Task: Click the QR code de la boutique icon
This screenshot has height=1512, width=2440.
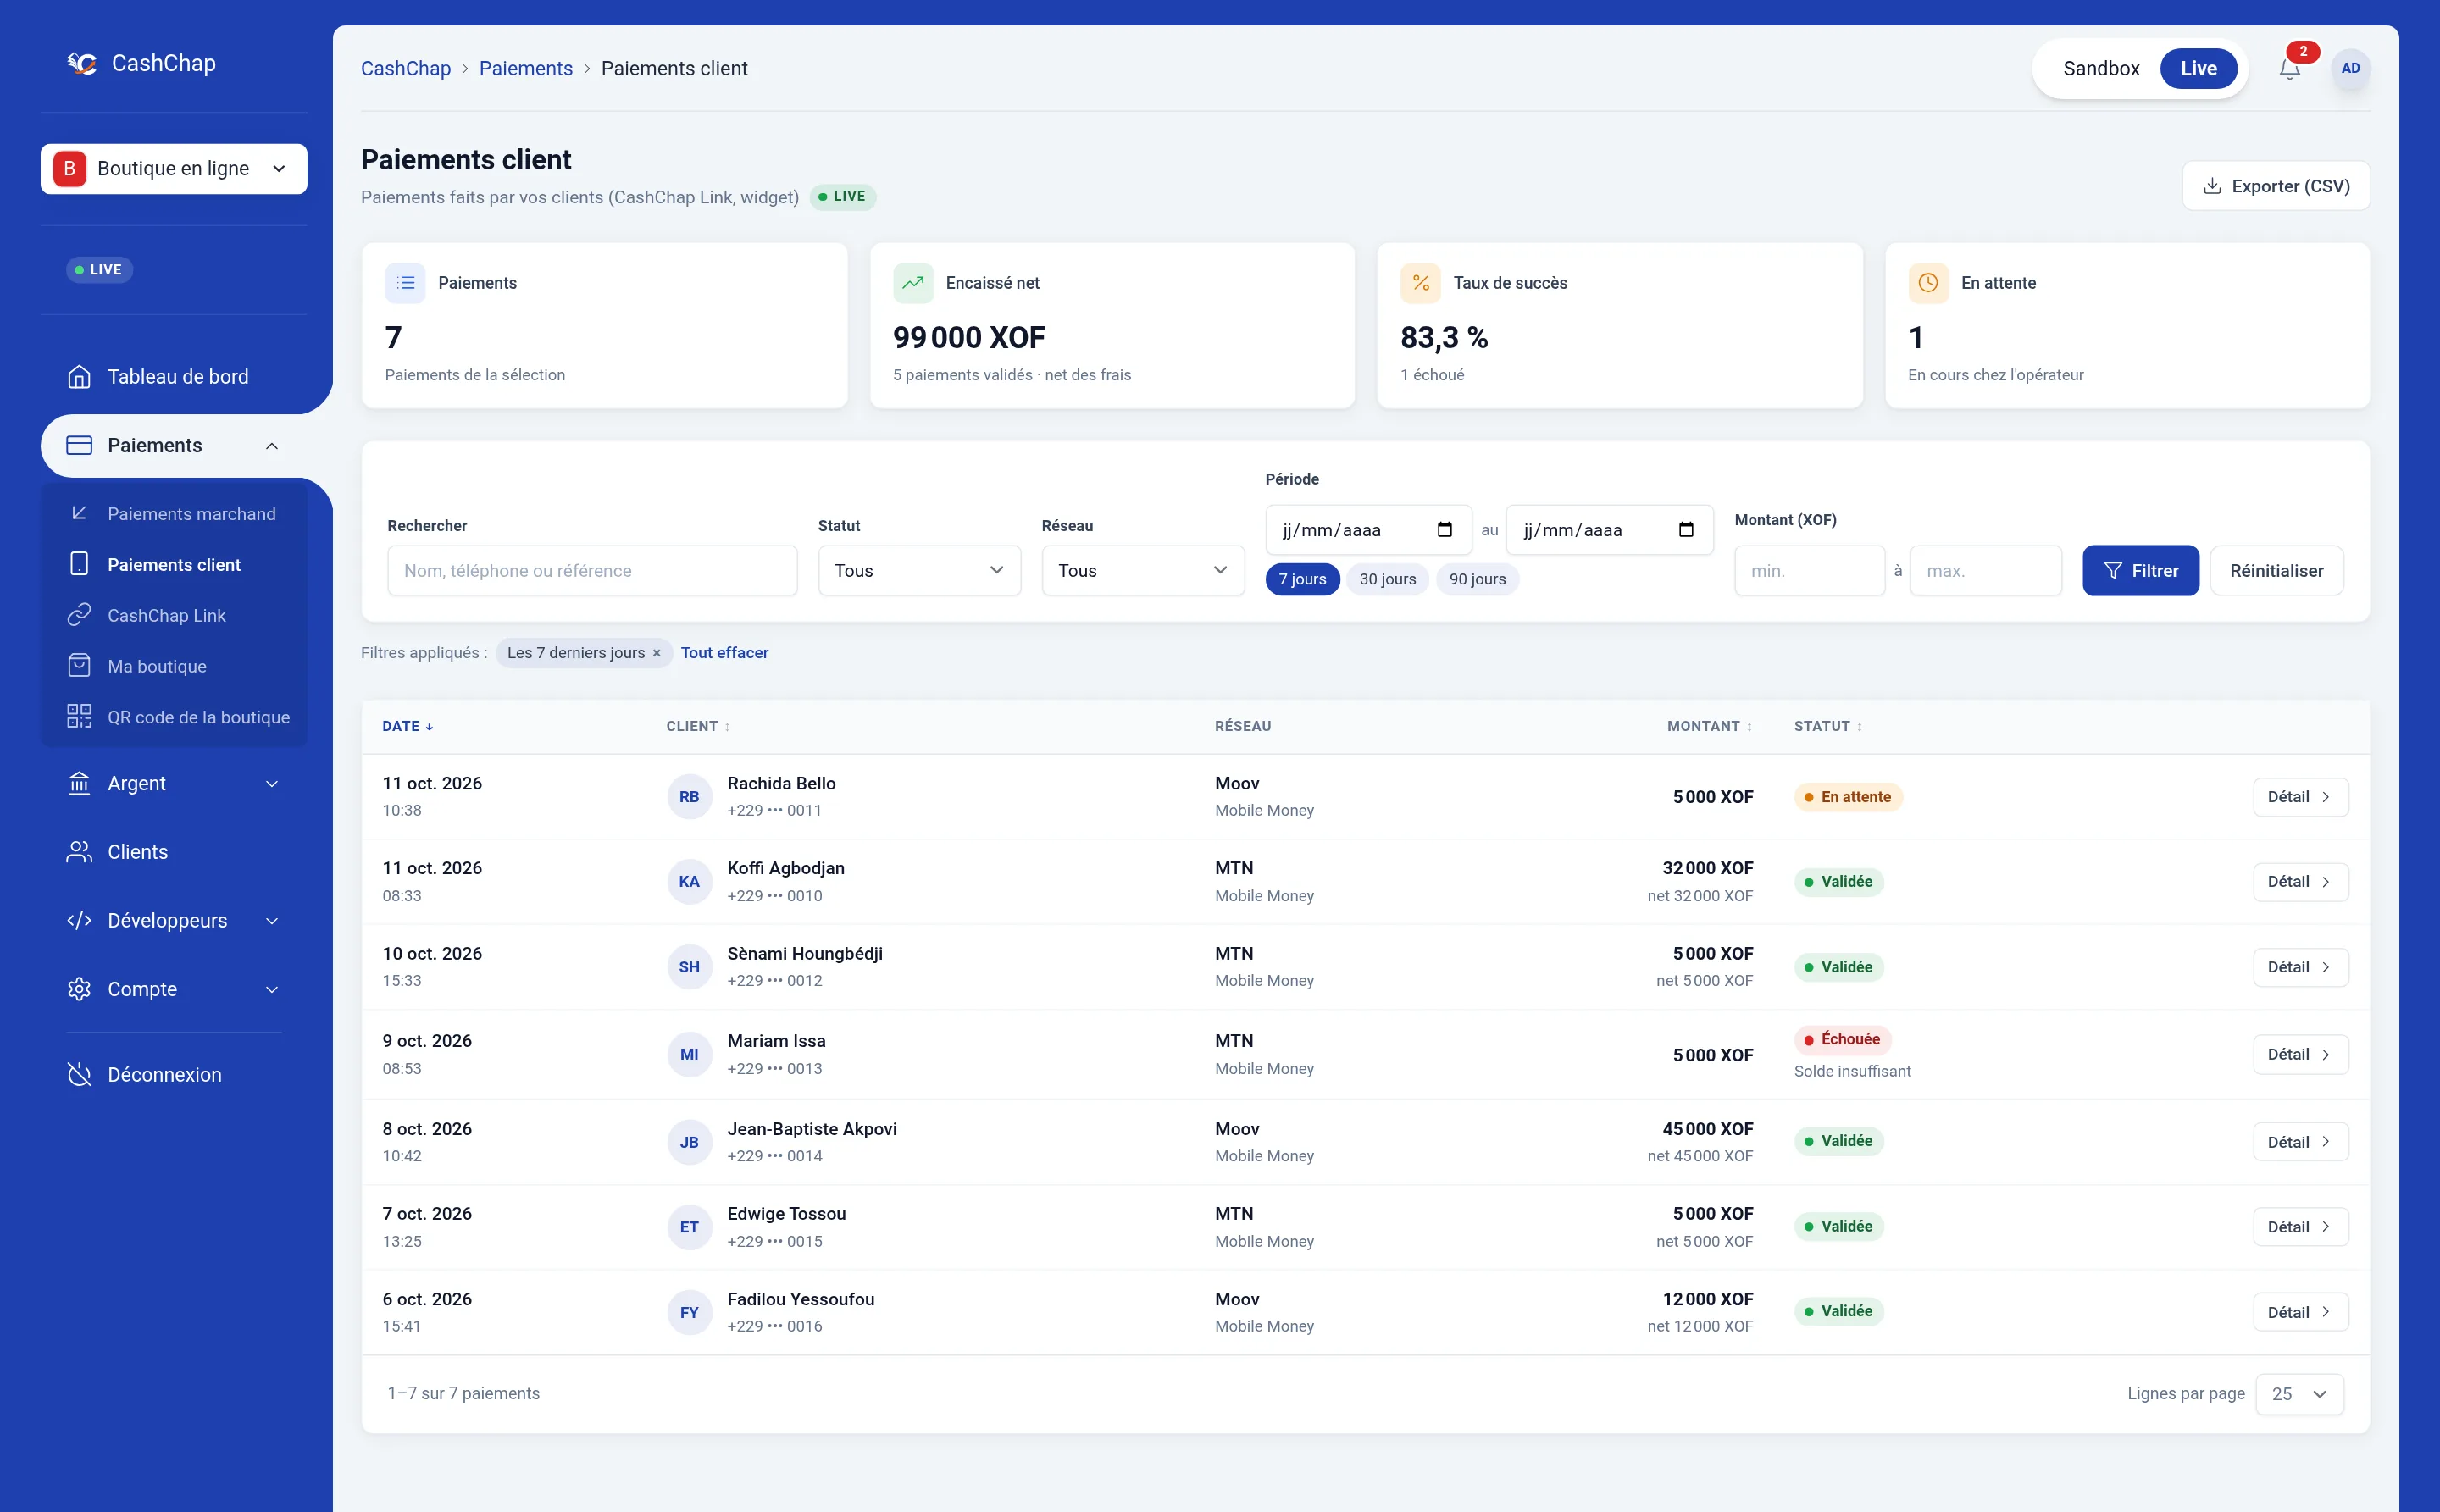Action: click(x=79, y=717)
